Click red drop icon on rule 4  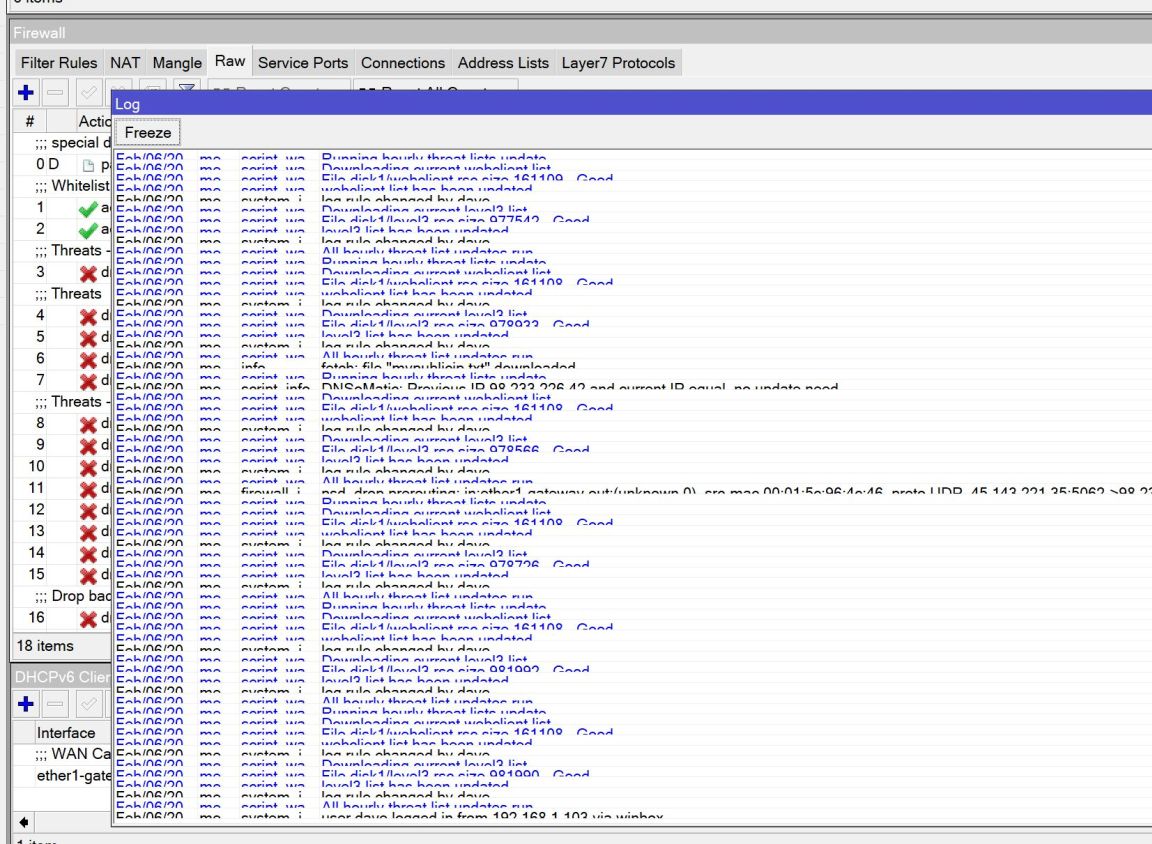click(88, 317)
